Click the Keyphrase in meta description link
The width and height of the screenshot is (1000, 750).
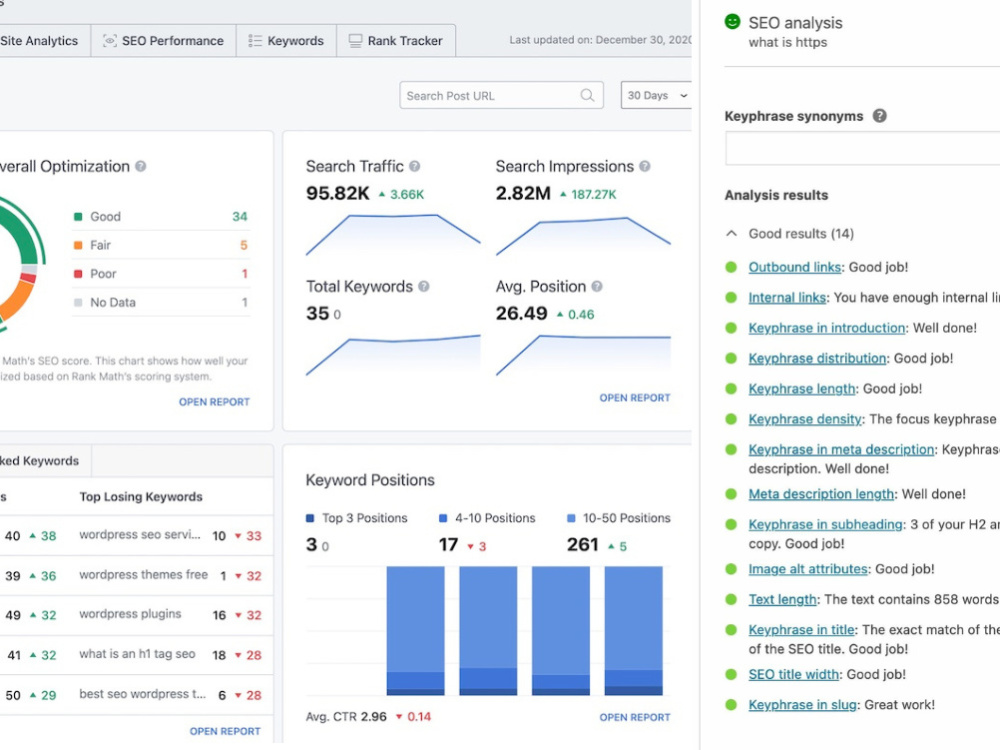[x=841, y=450]
